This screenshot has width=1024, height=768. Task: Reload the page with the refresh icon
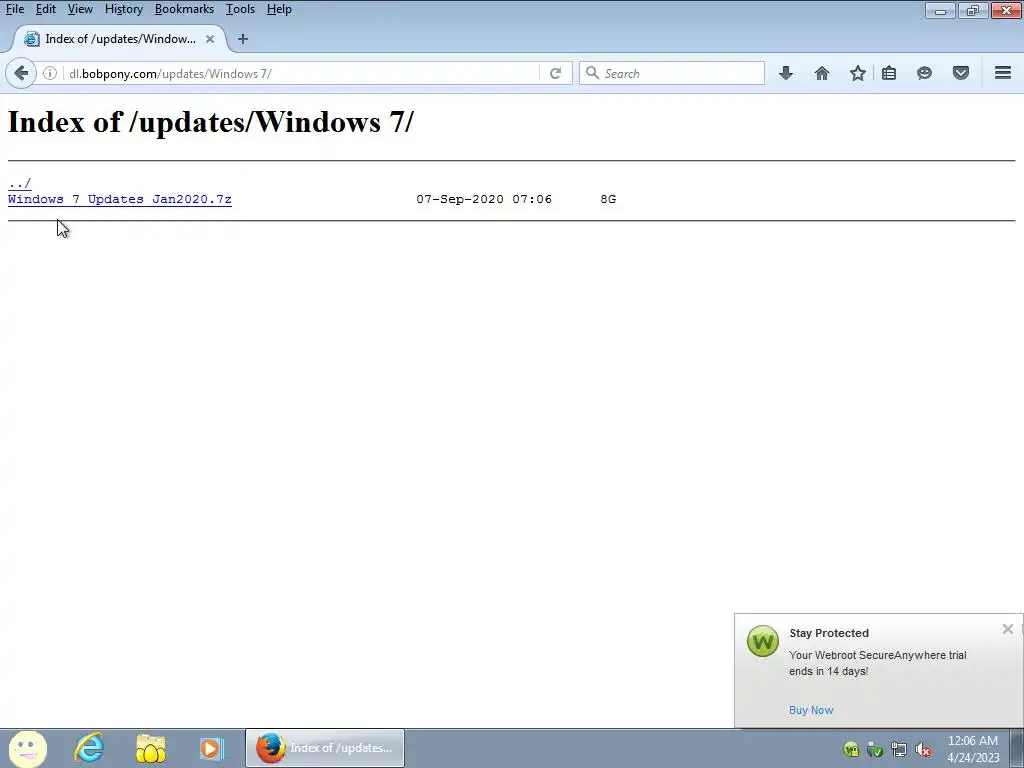click(x=555, y=73)
